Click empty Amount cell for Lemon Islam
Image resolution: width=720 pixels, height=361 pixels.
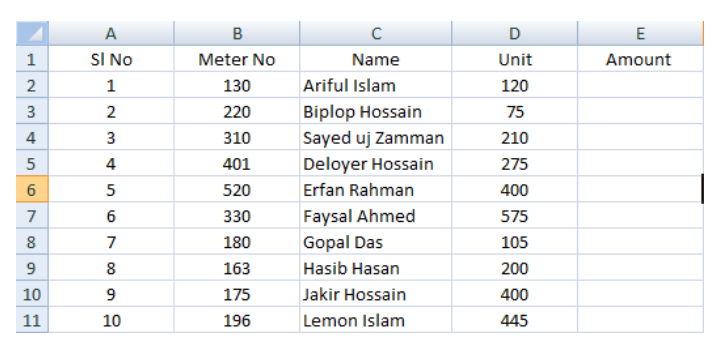click(641, 320)
